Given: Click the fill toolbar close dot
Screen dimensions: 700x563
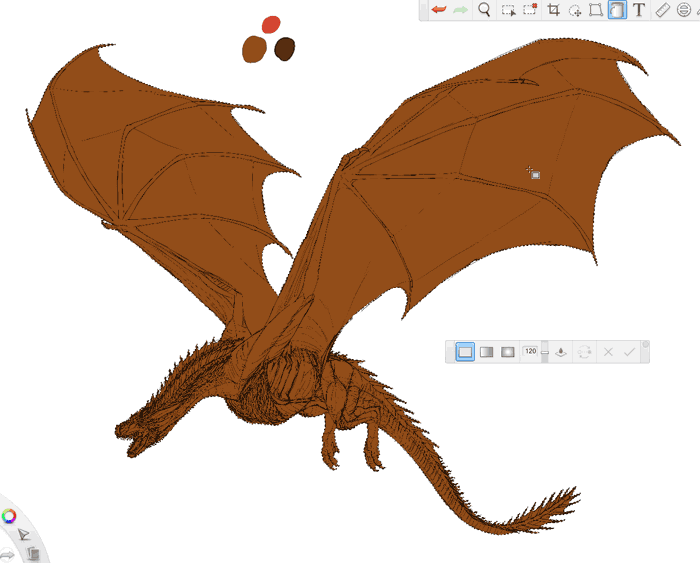Looking at the screenshot, I should tap(645, 344).
